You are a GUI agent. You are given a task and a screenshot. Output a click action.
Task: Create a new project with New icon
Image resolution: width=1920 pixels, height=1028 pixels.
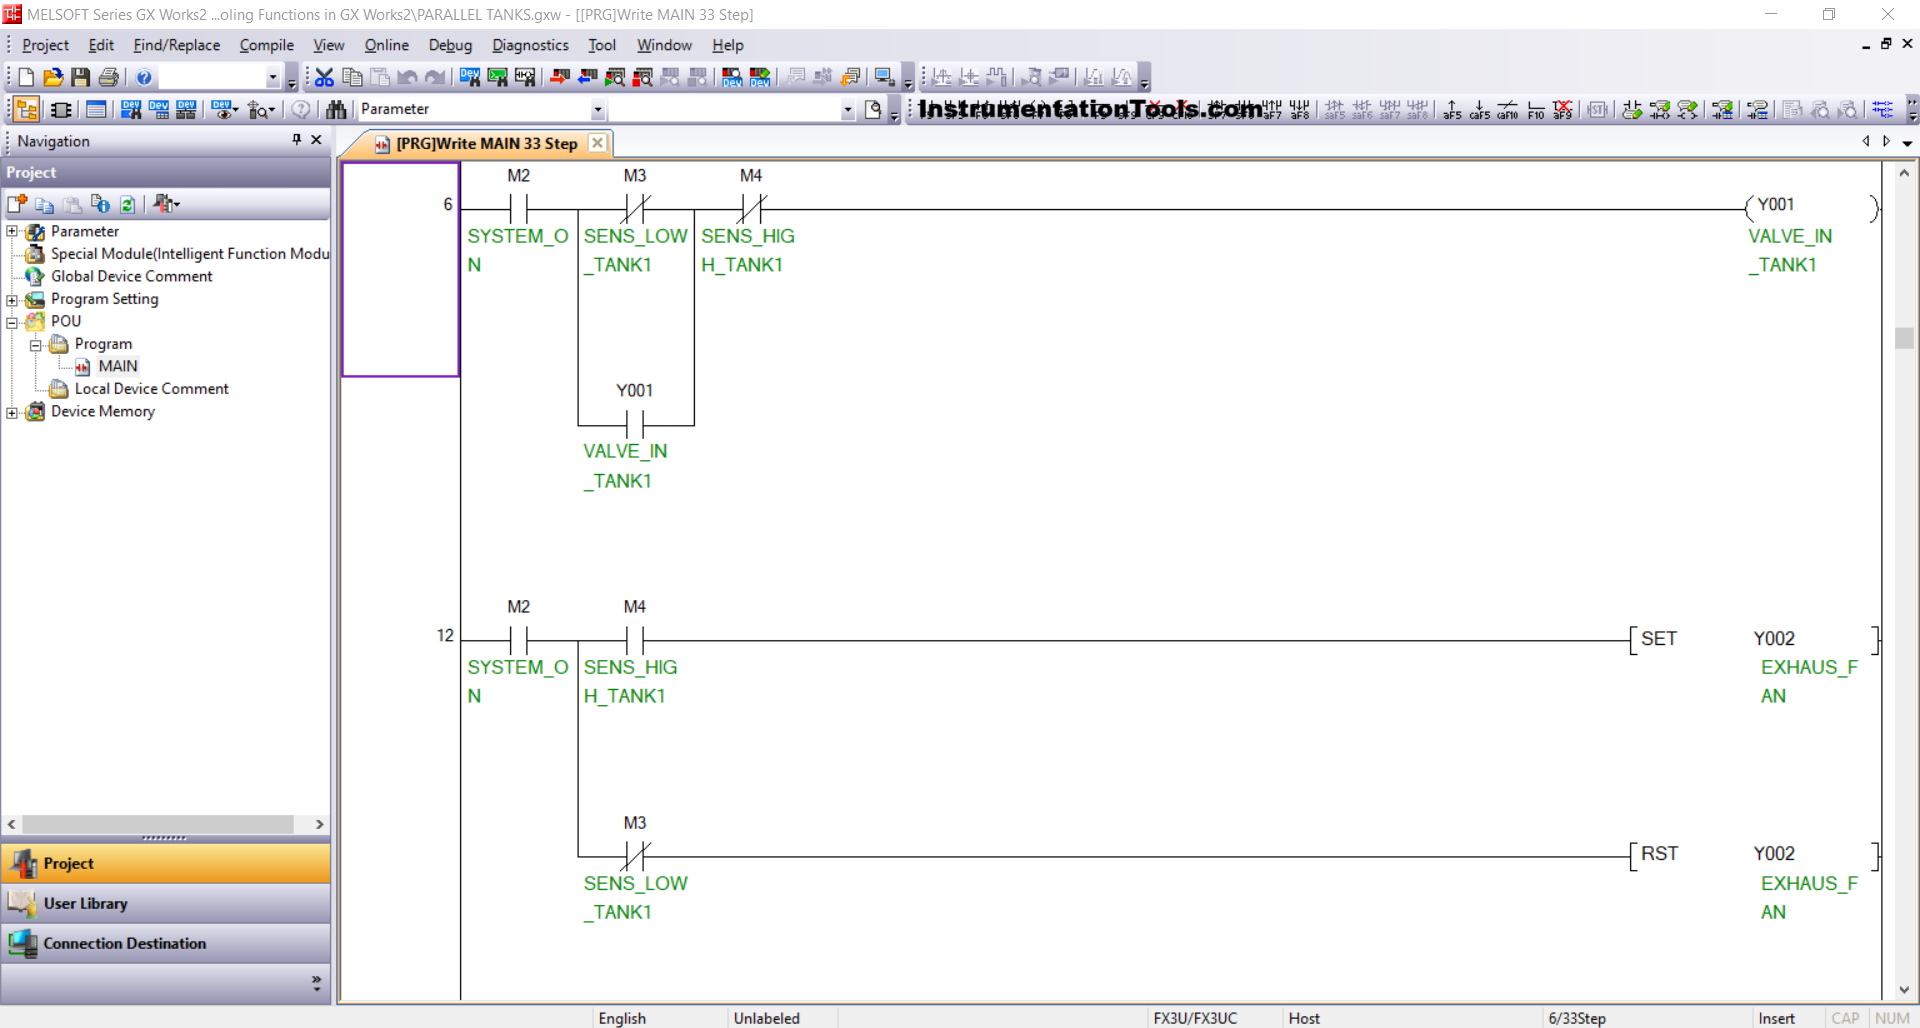26,77
